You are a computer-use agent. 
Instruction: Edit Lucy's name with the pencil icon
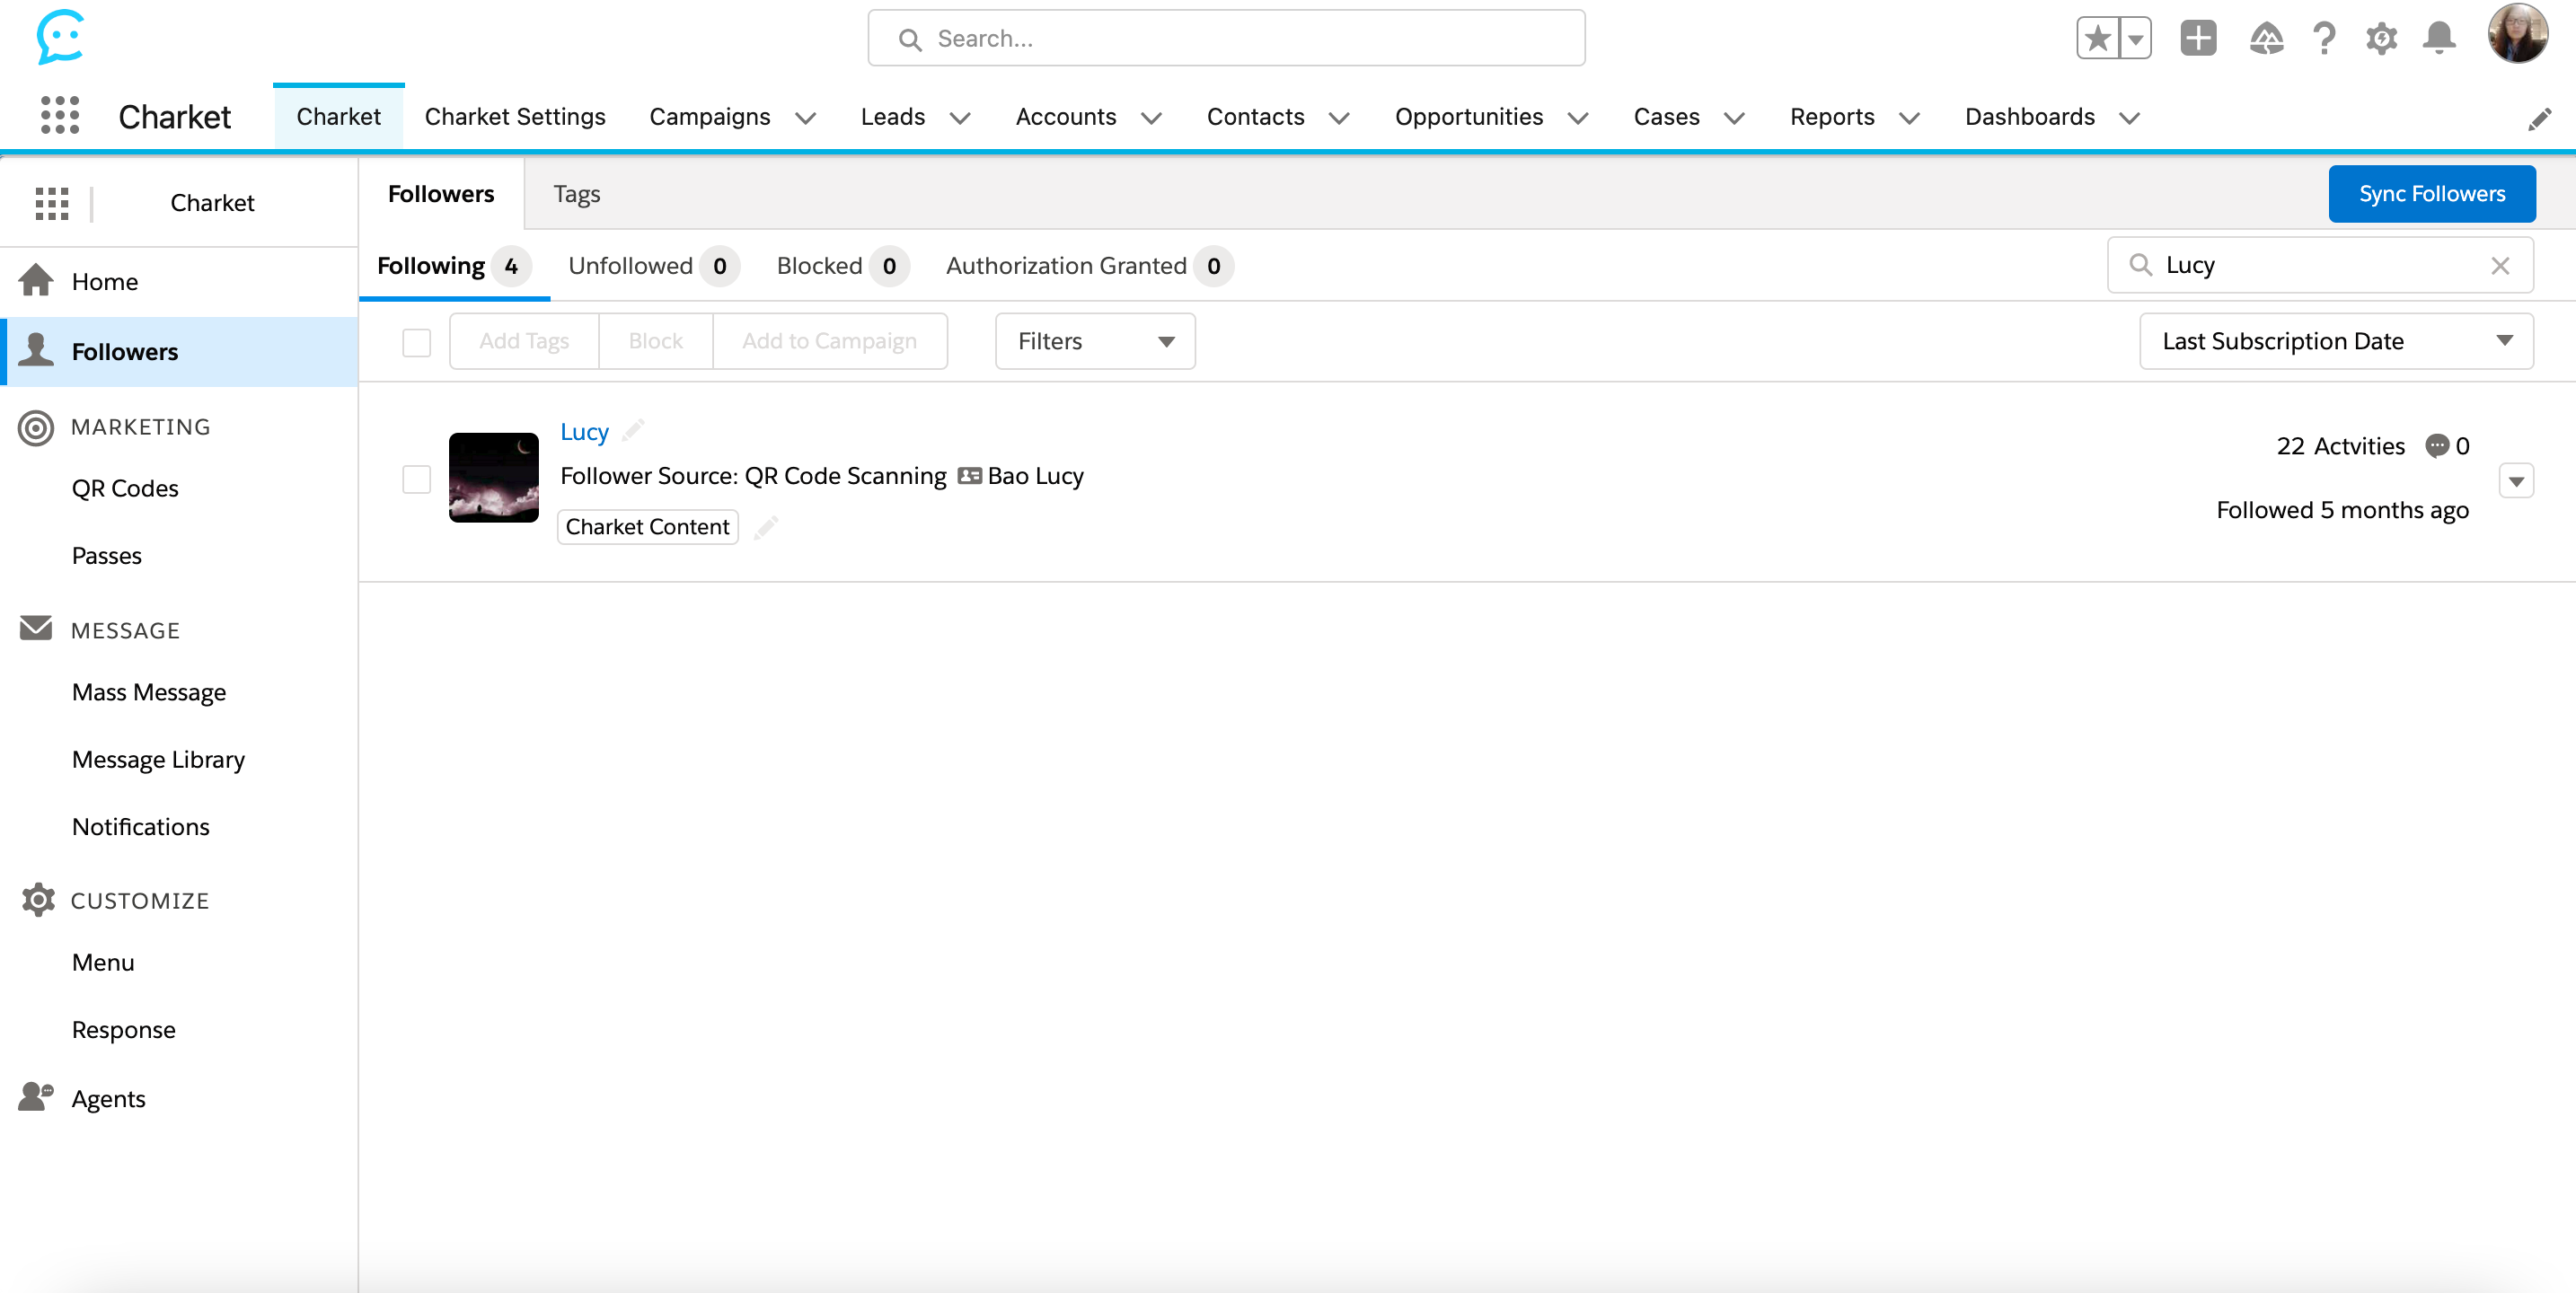633,431
